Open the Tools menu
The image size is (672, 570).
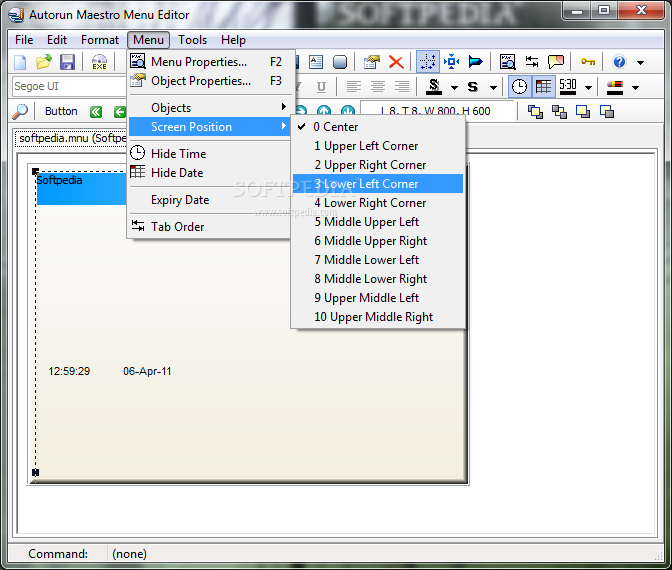pyautogui.click(x=192, y=40)
